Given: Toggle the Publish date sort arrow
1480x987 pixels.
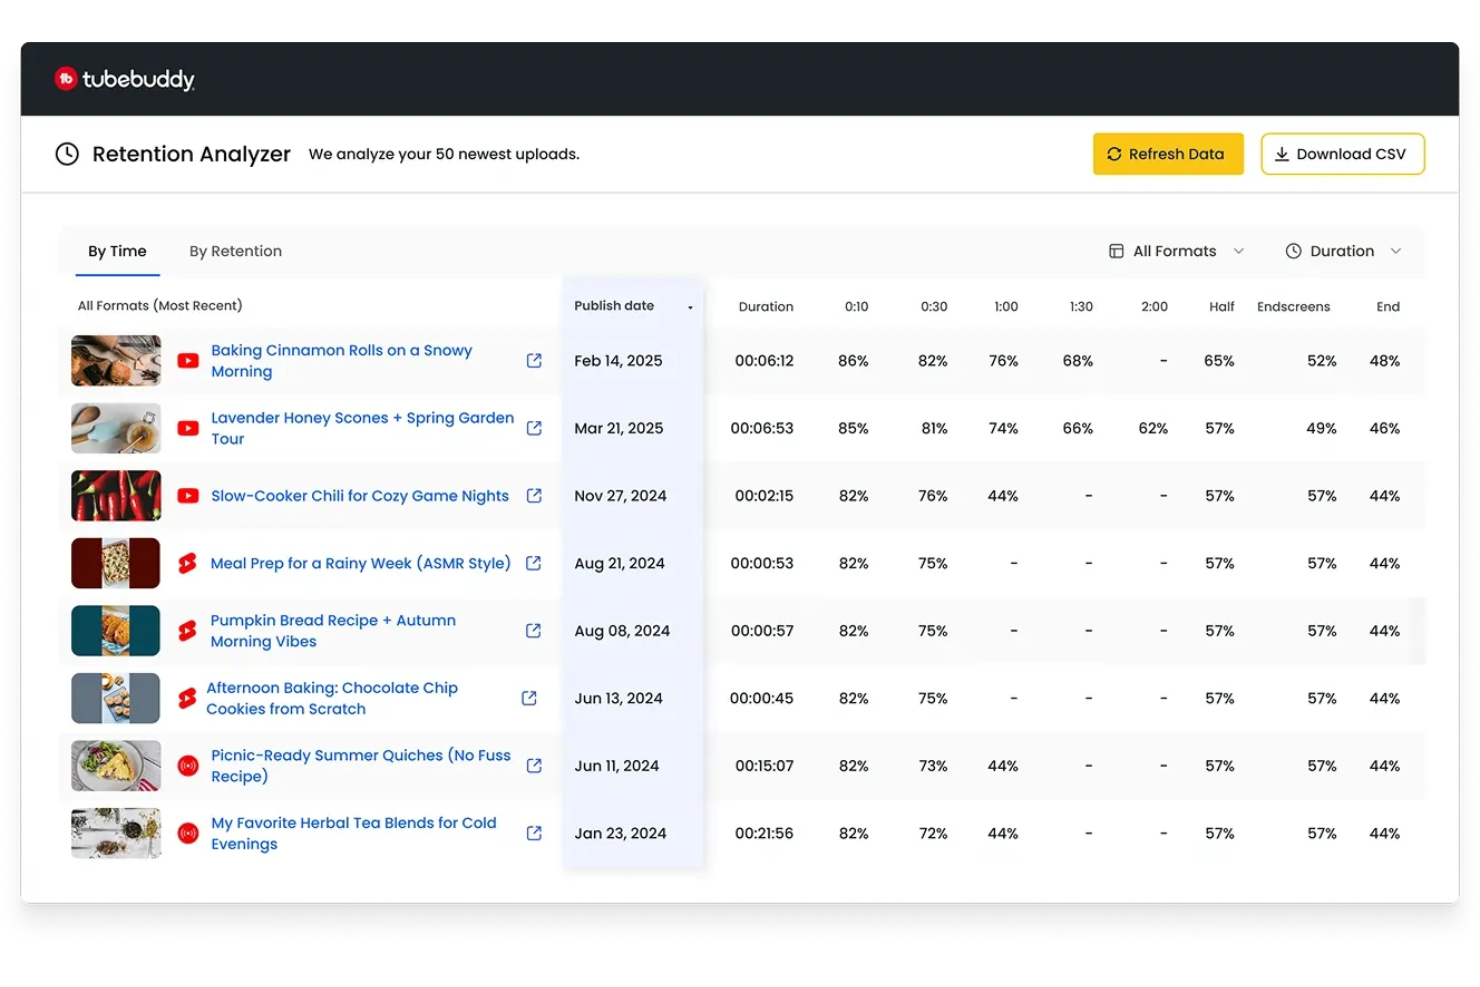Looking at the screenshot, I should tap(690, 308).
